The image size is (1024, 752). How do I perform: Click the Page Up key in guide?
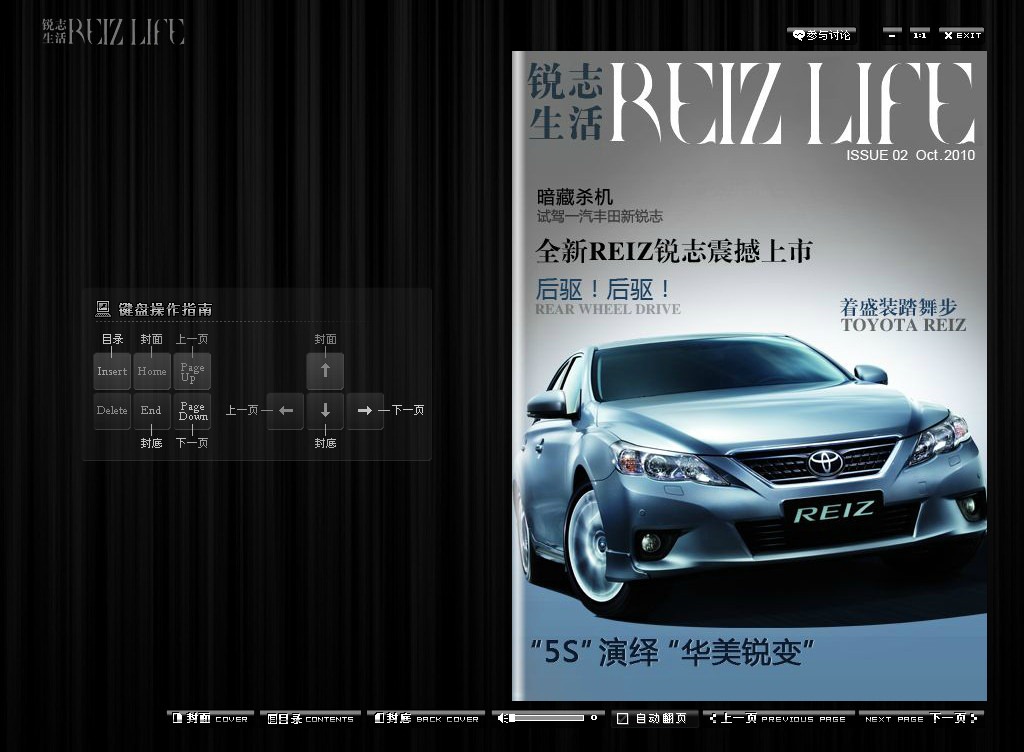click(192, 371)
